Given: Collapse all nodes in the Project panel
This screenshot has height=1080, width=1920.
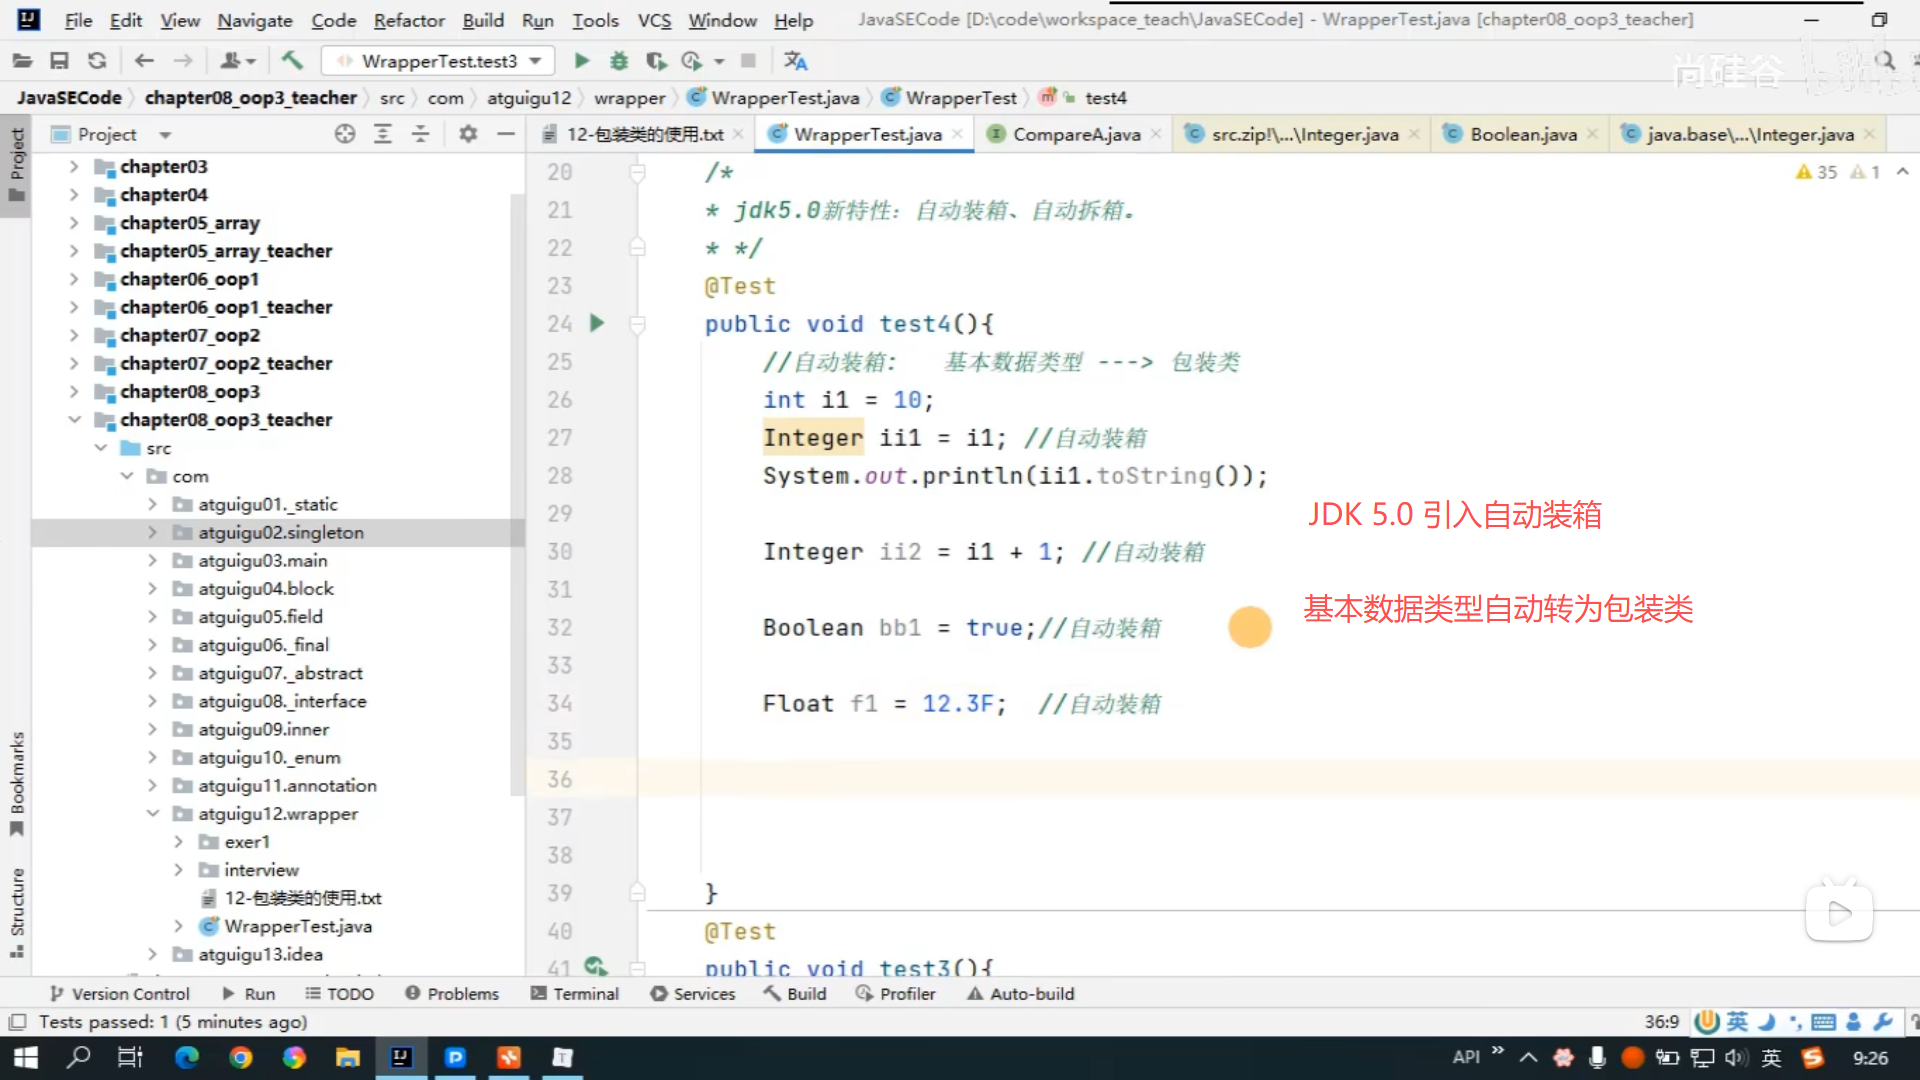Looking at the screenshot, I should tap(421, 134).
